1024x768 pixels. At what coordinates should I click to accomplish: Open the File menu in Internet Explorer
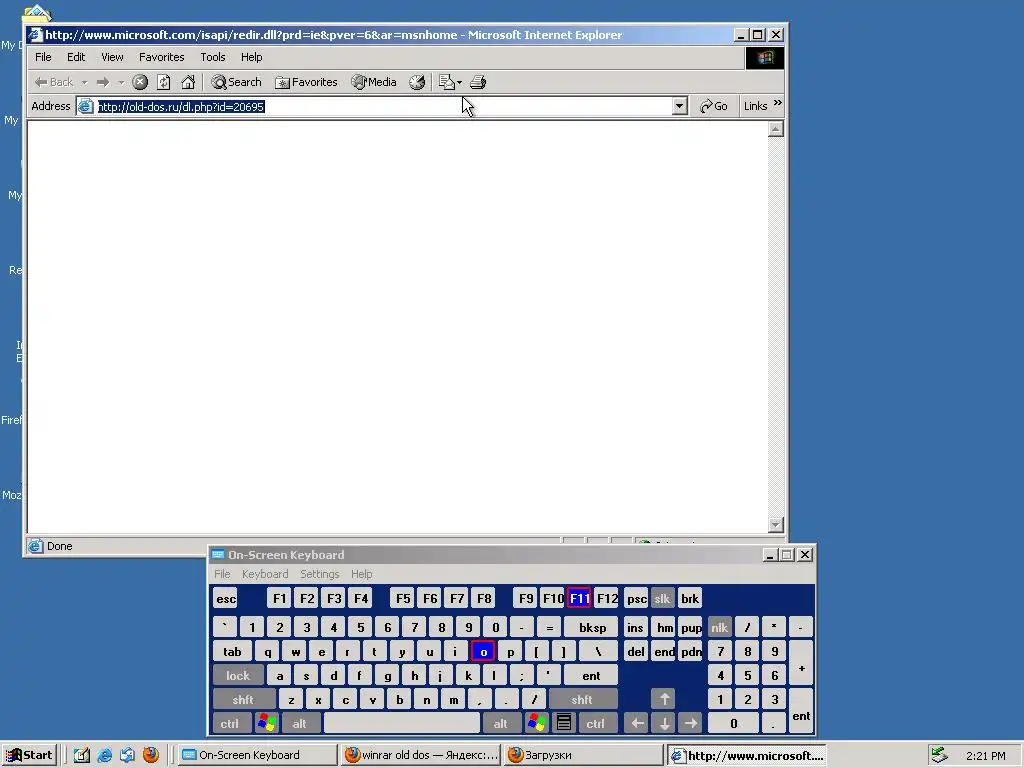(x=43, y=57)
